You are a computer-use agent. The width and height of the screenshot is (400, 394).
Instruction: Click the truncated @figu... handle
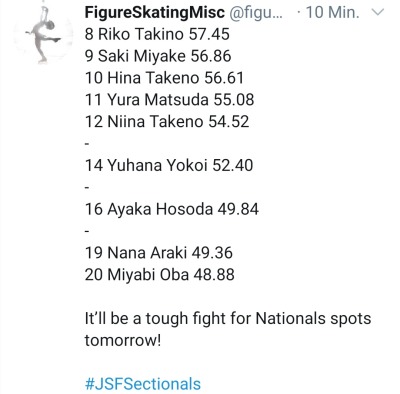click(x=256, y=13)
